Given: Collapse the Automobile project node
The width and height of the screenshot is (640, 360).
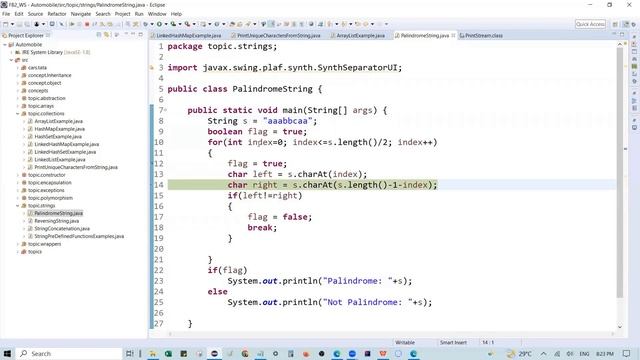Looking at the screenshot, I should coord(5,44).
